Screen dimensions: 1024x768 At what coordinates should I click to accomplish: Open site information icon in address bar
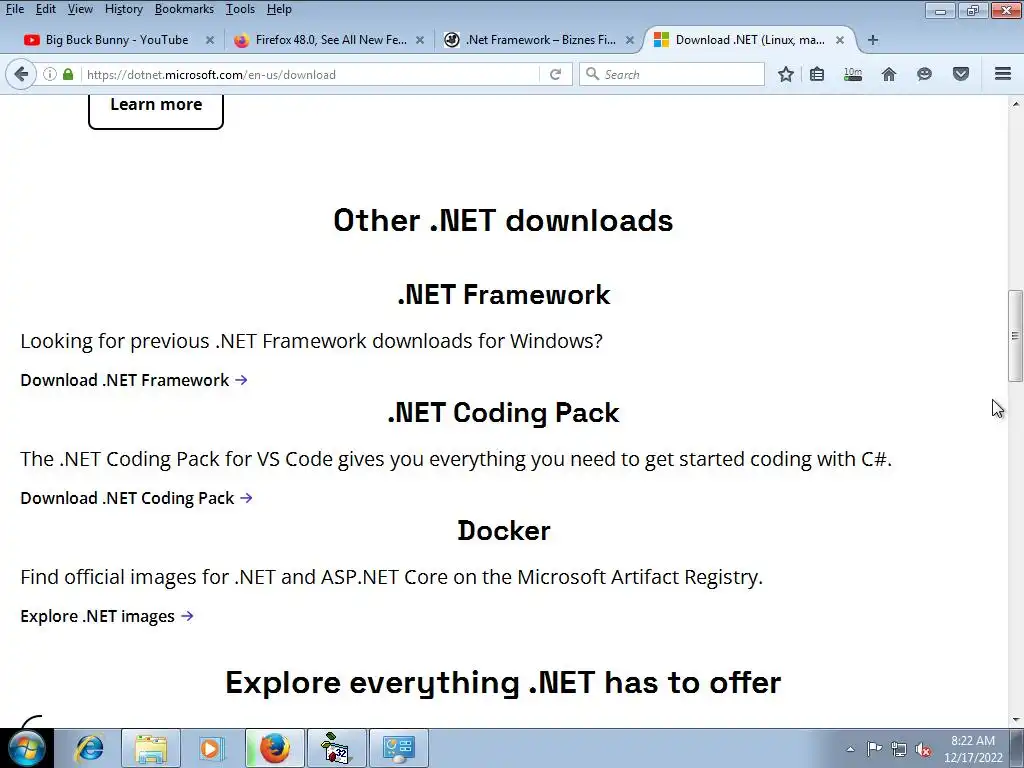[50, 74]
